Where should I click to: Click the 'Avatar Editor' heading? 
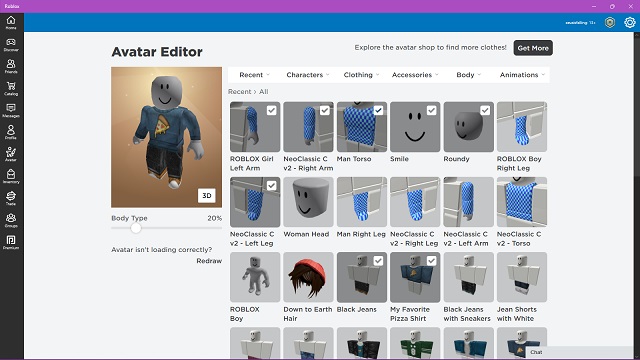tap(157, 52)
